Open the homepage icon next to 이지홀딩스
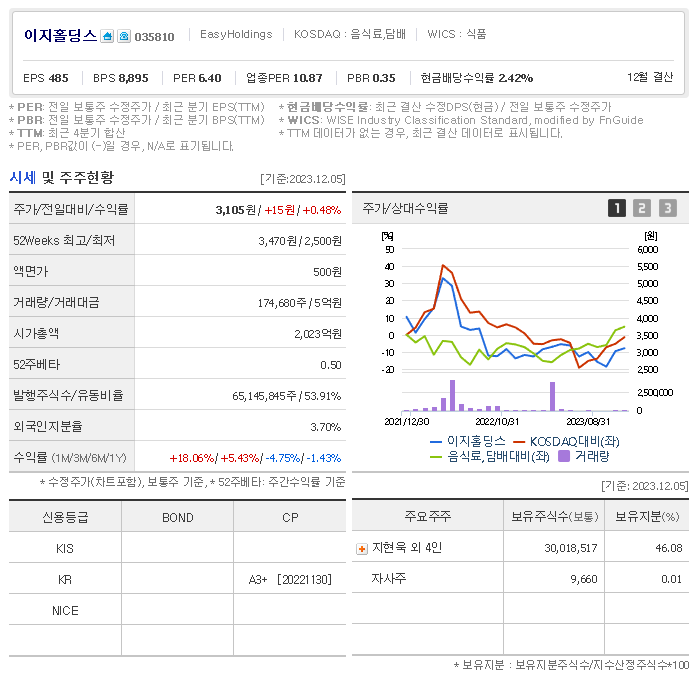This screenshot has height=681, width=696. tap(107, 36)
